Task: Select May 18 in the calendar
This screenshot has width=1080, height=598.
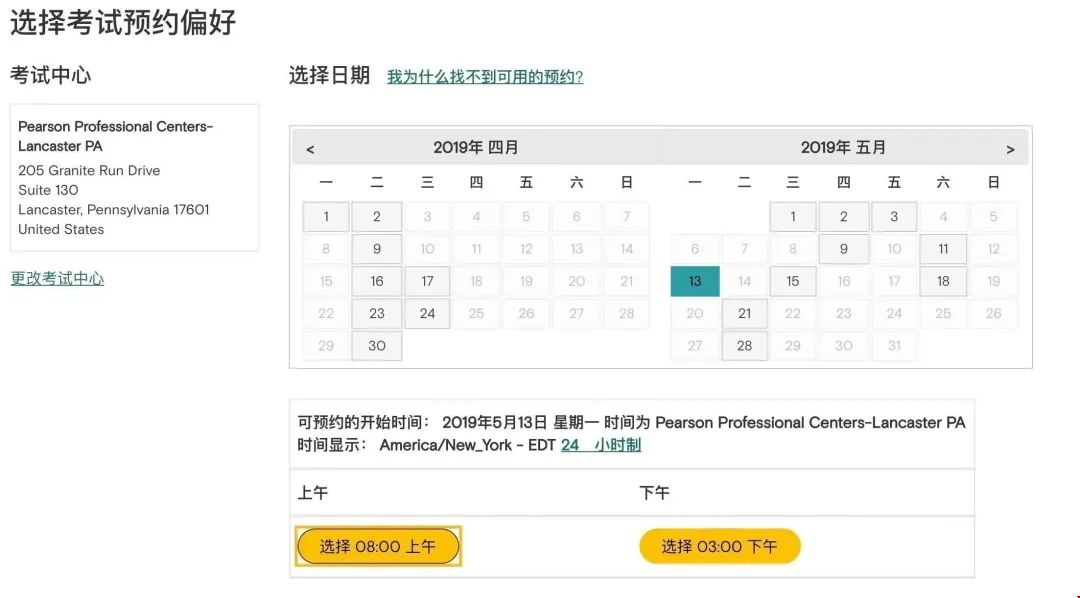Action: coord(943,281)
